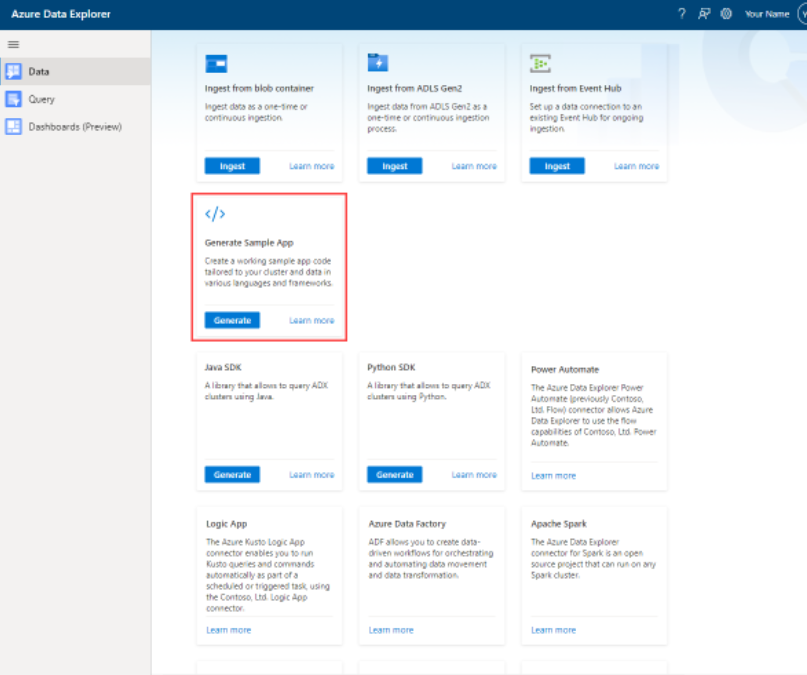Click the Power Automate heading

tap(565, 369)
